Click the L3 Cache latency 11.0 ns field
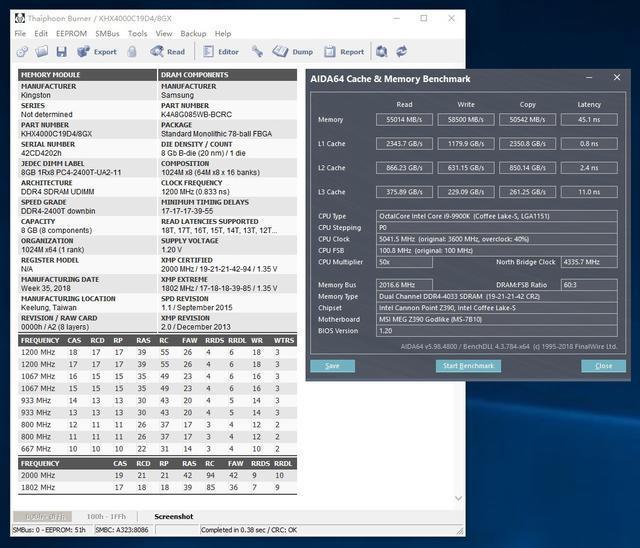The height and width of the screenshot is (548, 640). (x=589, y=192)
